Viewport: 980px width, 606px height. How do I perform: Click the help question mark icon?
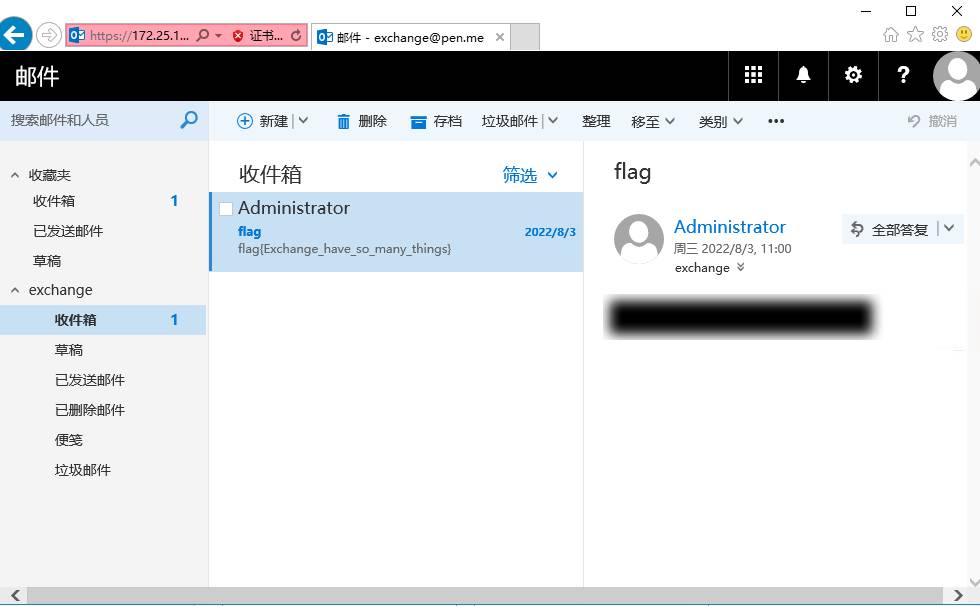click(903, 75)
